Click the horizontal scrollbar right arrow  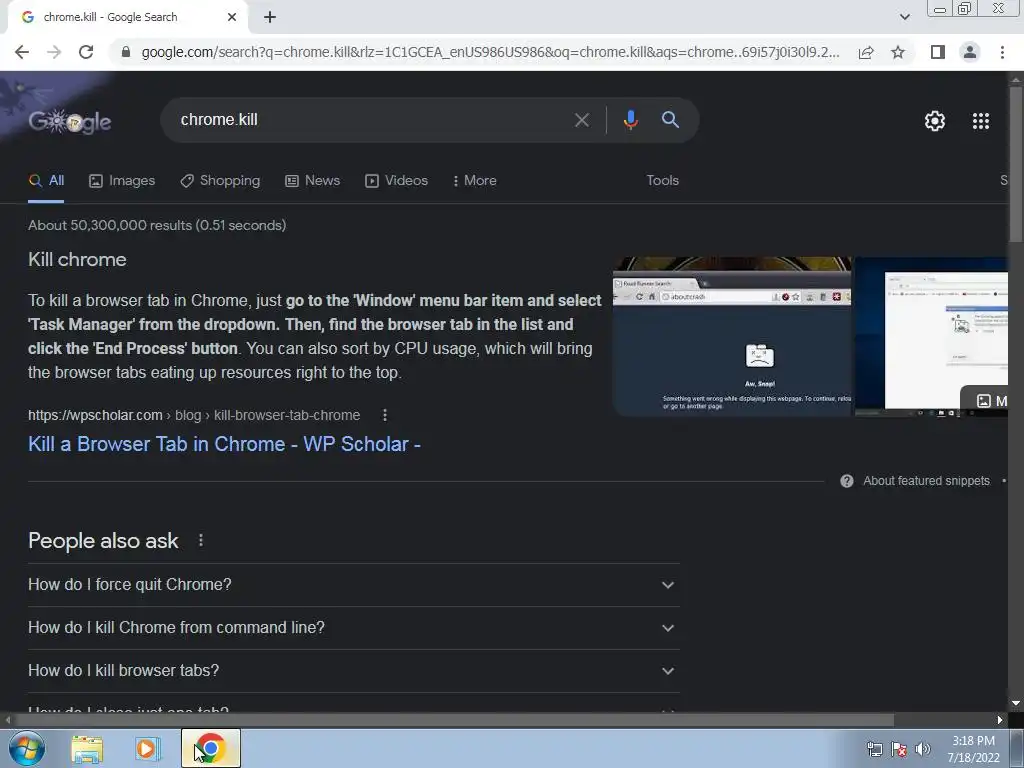pyautogui.click(x=999, y=720)
